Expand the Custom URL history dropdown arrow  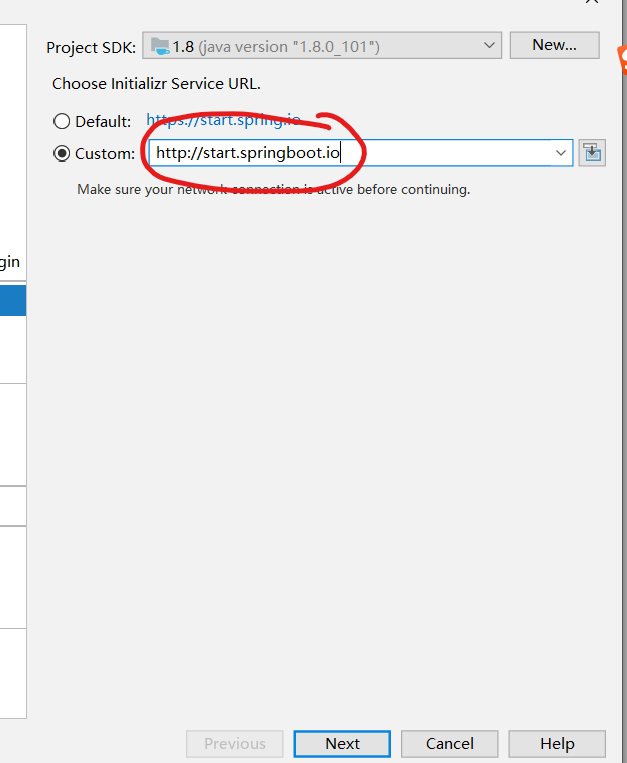click(561, 153)
